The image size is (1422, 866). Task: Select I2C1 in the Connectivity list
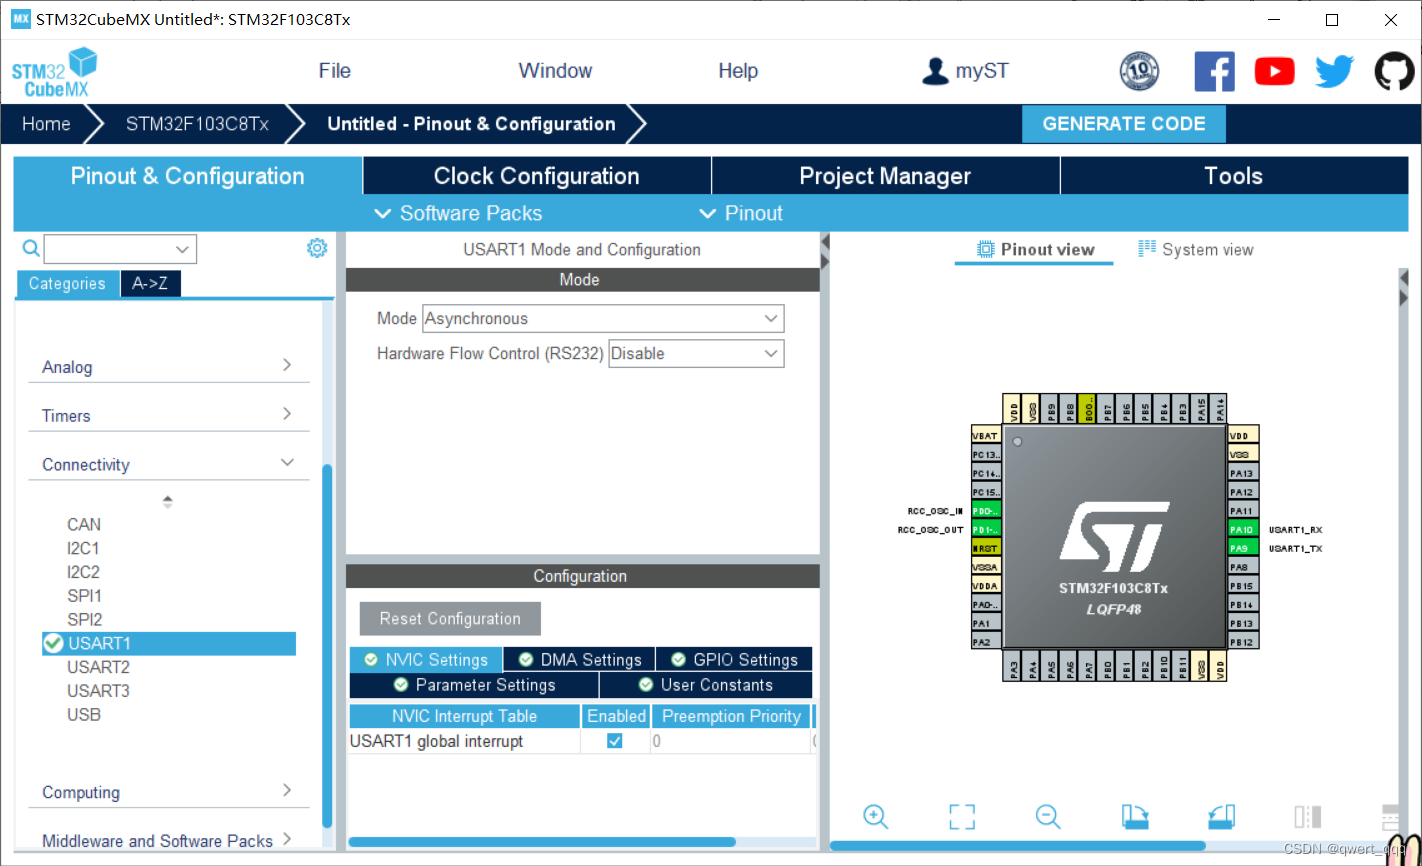[x=83, y=548]
